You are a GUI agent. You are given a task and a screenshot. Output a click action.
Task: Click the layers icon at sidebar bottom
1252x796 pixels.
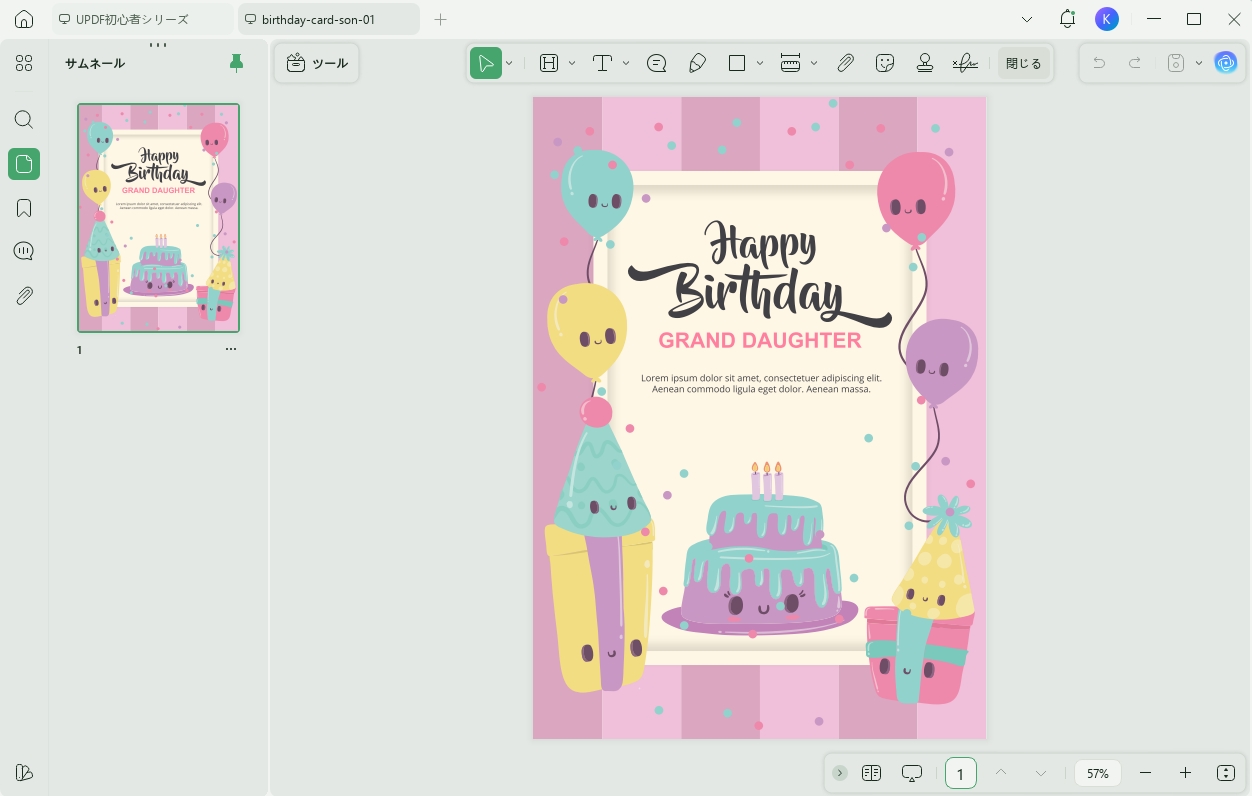pyautogui.click(x=24, y=772)
